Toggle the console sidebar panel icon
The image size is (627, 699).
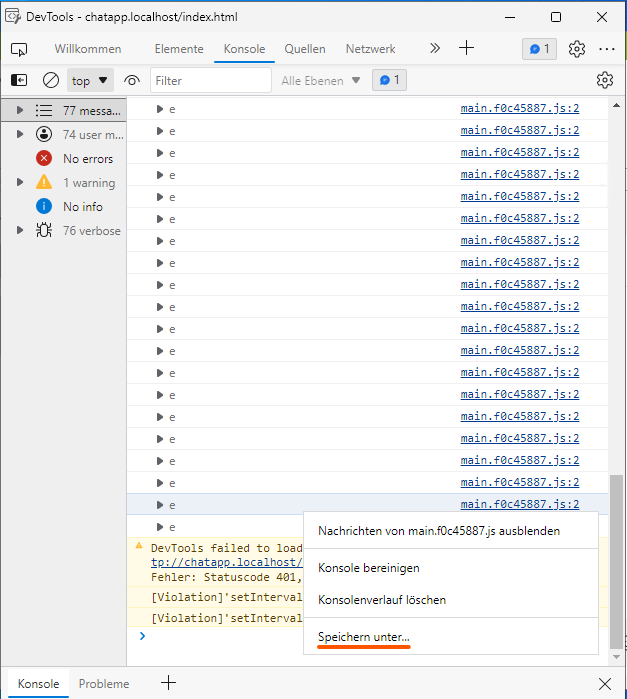pyautogui.click(x=19, y=80)
